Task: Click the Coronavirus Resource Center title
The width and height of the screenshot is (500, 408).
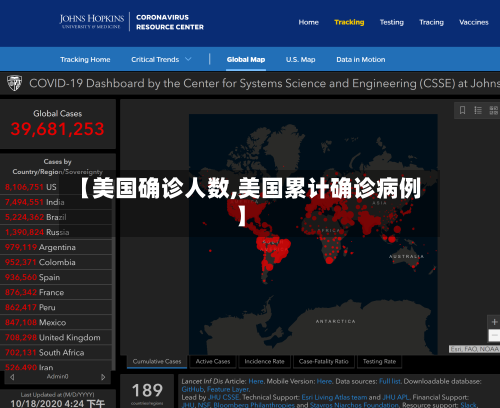Action: [170, 22]
